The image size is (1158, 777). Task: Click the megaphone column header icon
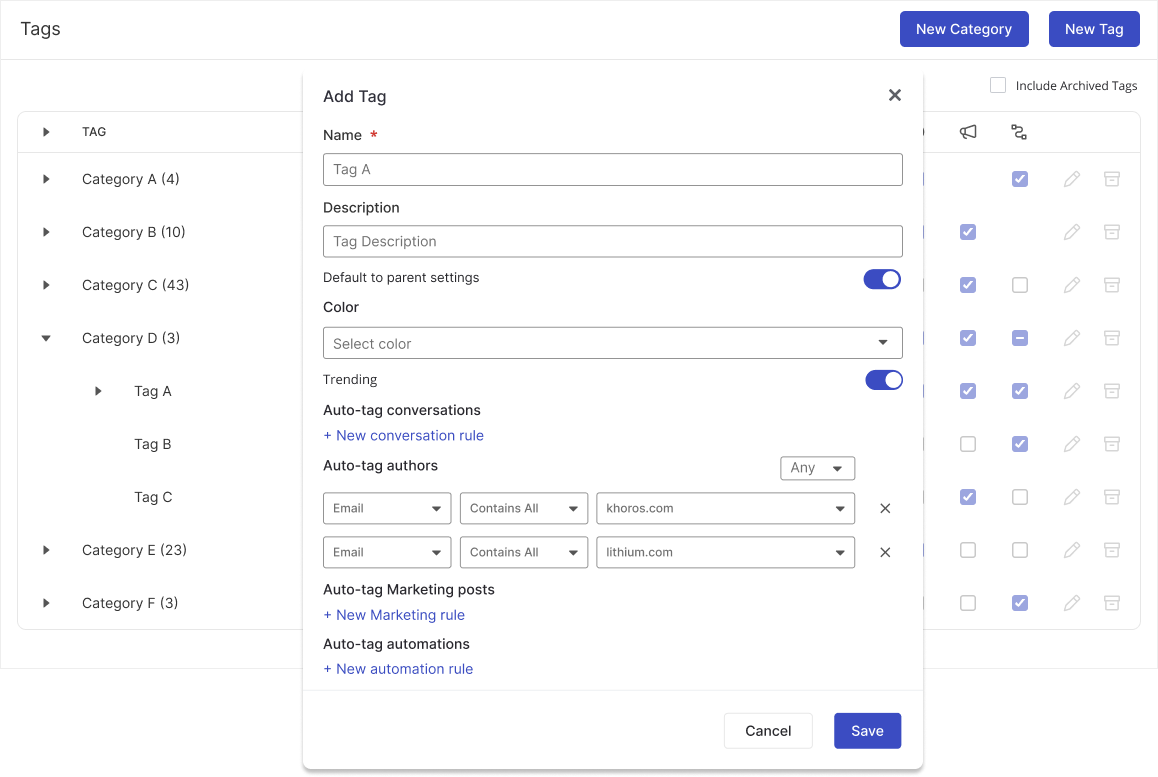click(968, 132)
